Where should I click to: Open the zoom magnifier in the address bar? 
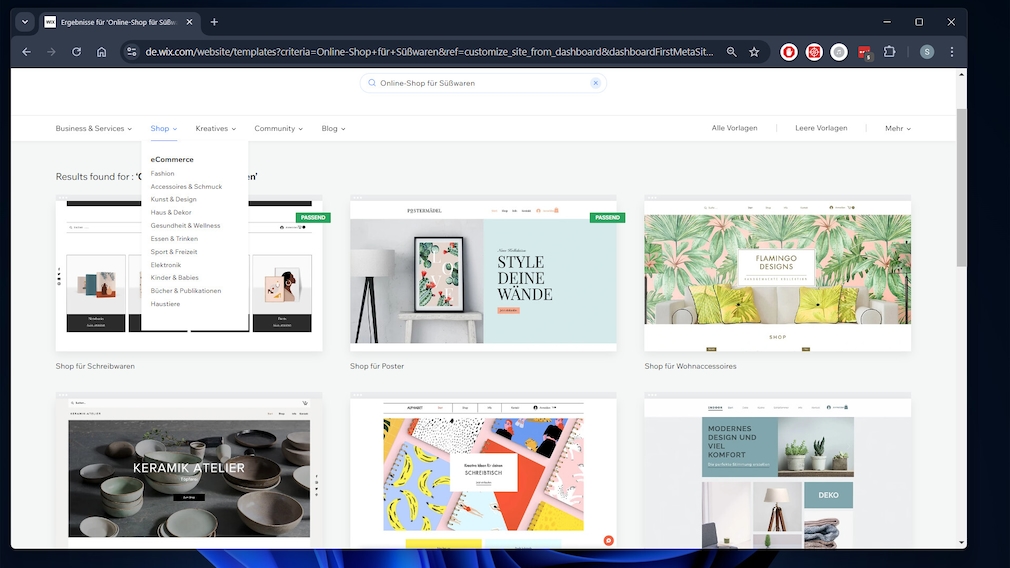tap(732, 52)
